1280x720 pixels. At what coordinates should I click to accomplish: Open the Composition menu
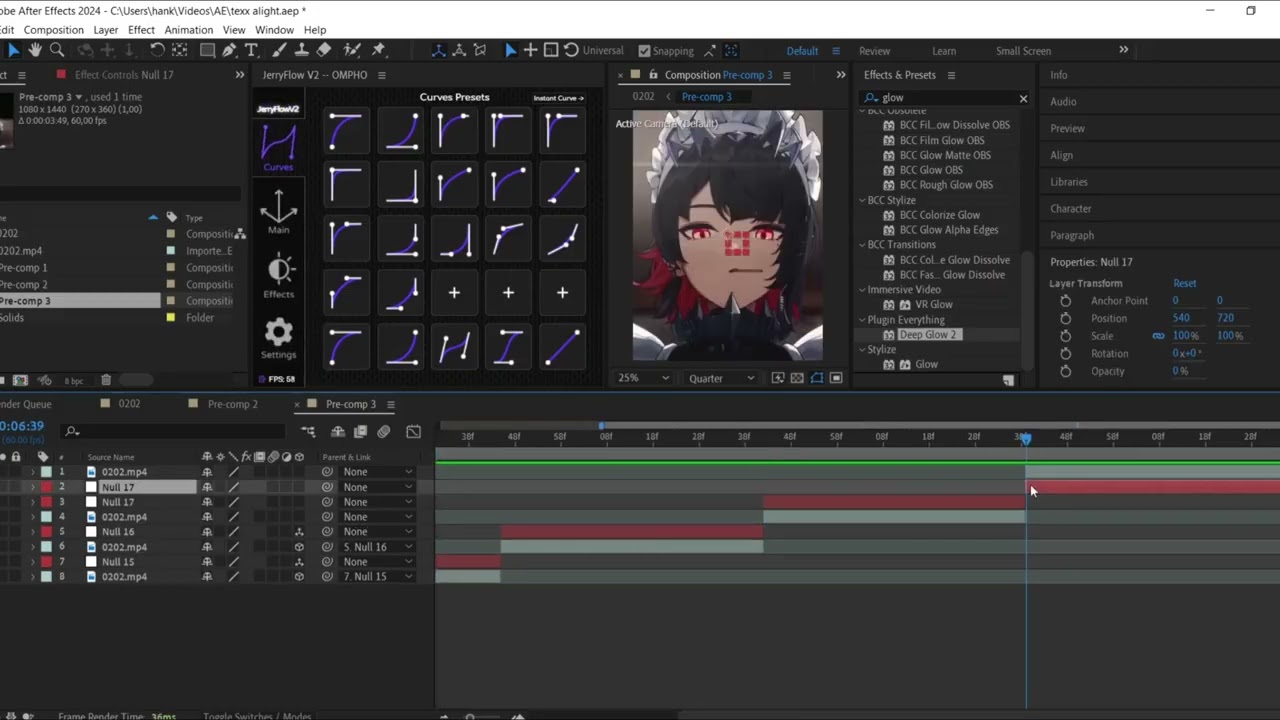pyautogui.click(x=54, y=30)
